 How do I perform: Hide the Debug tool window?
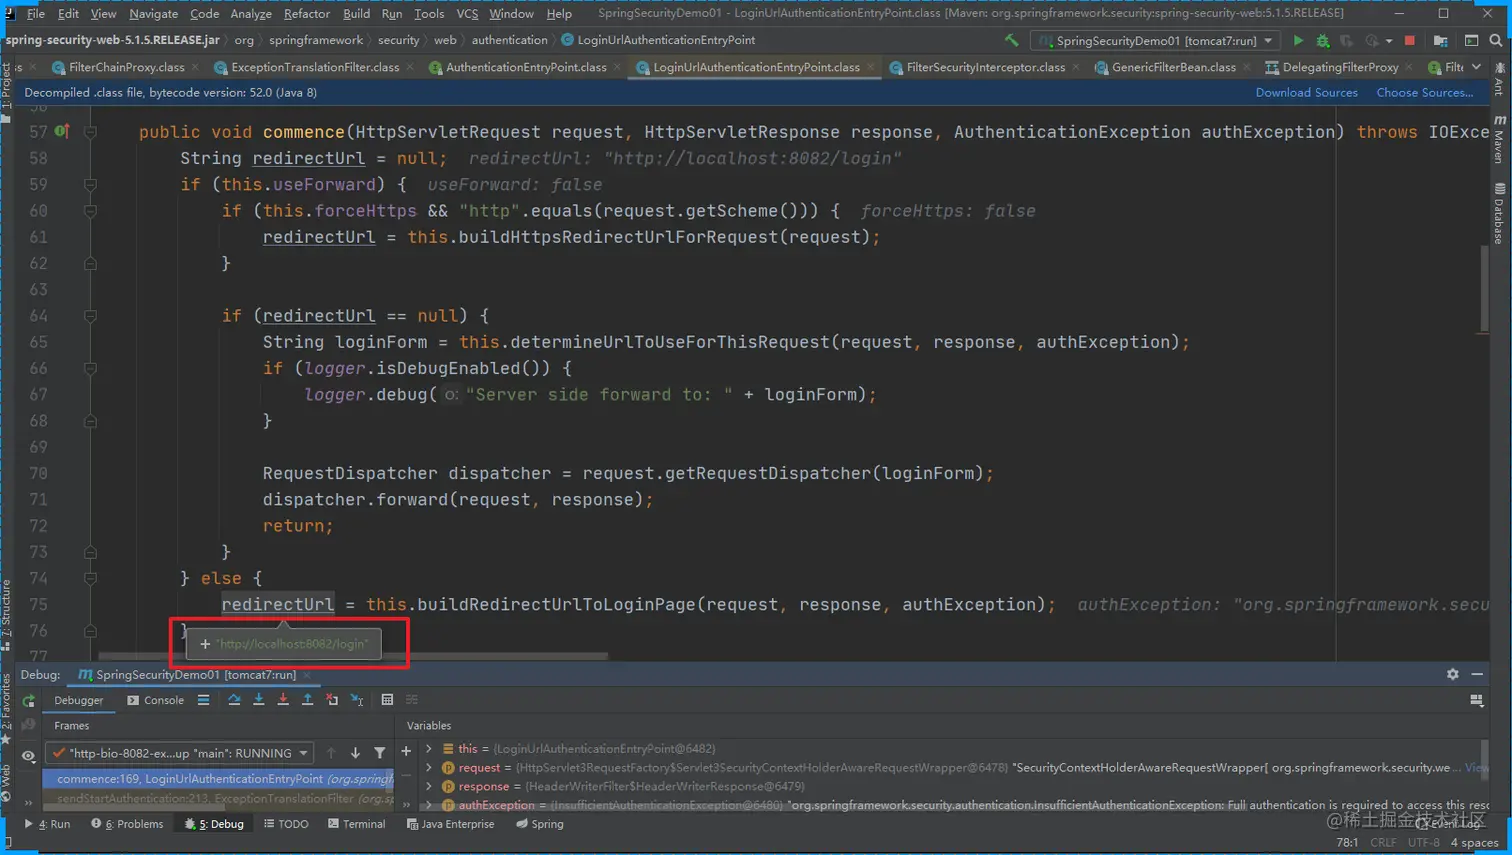click(x=1477, y=675)
